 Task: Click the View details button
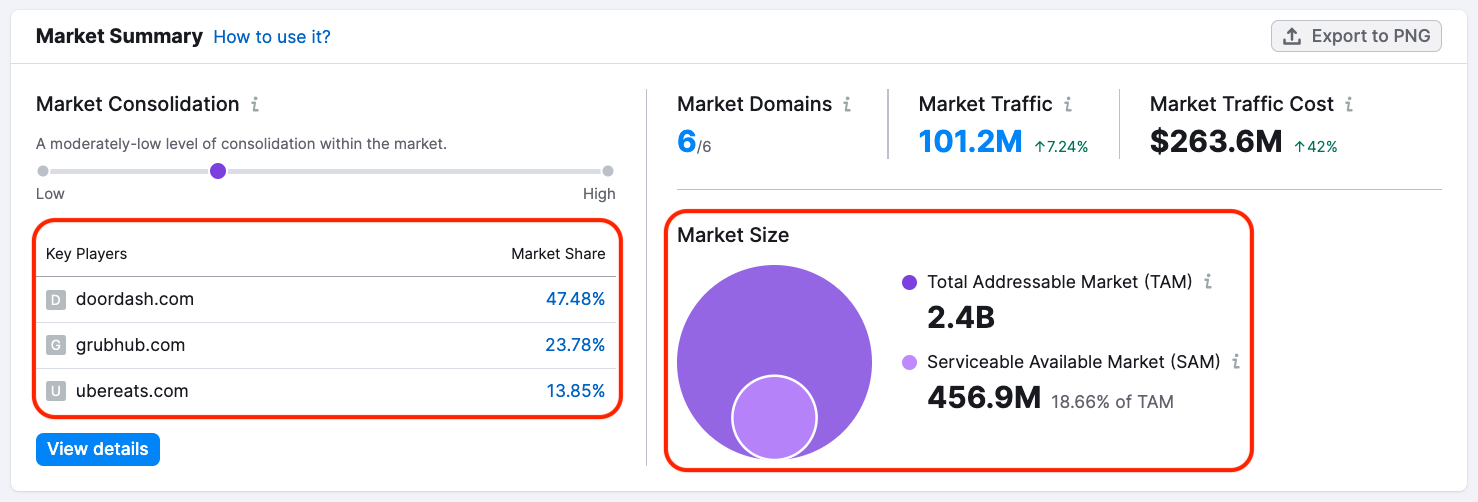98,449
